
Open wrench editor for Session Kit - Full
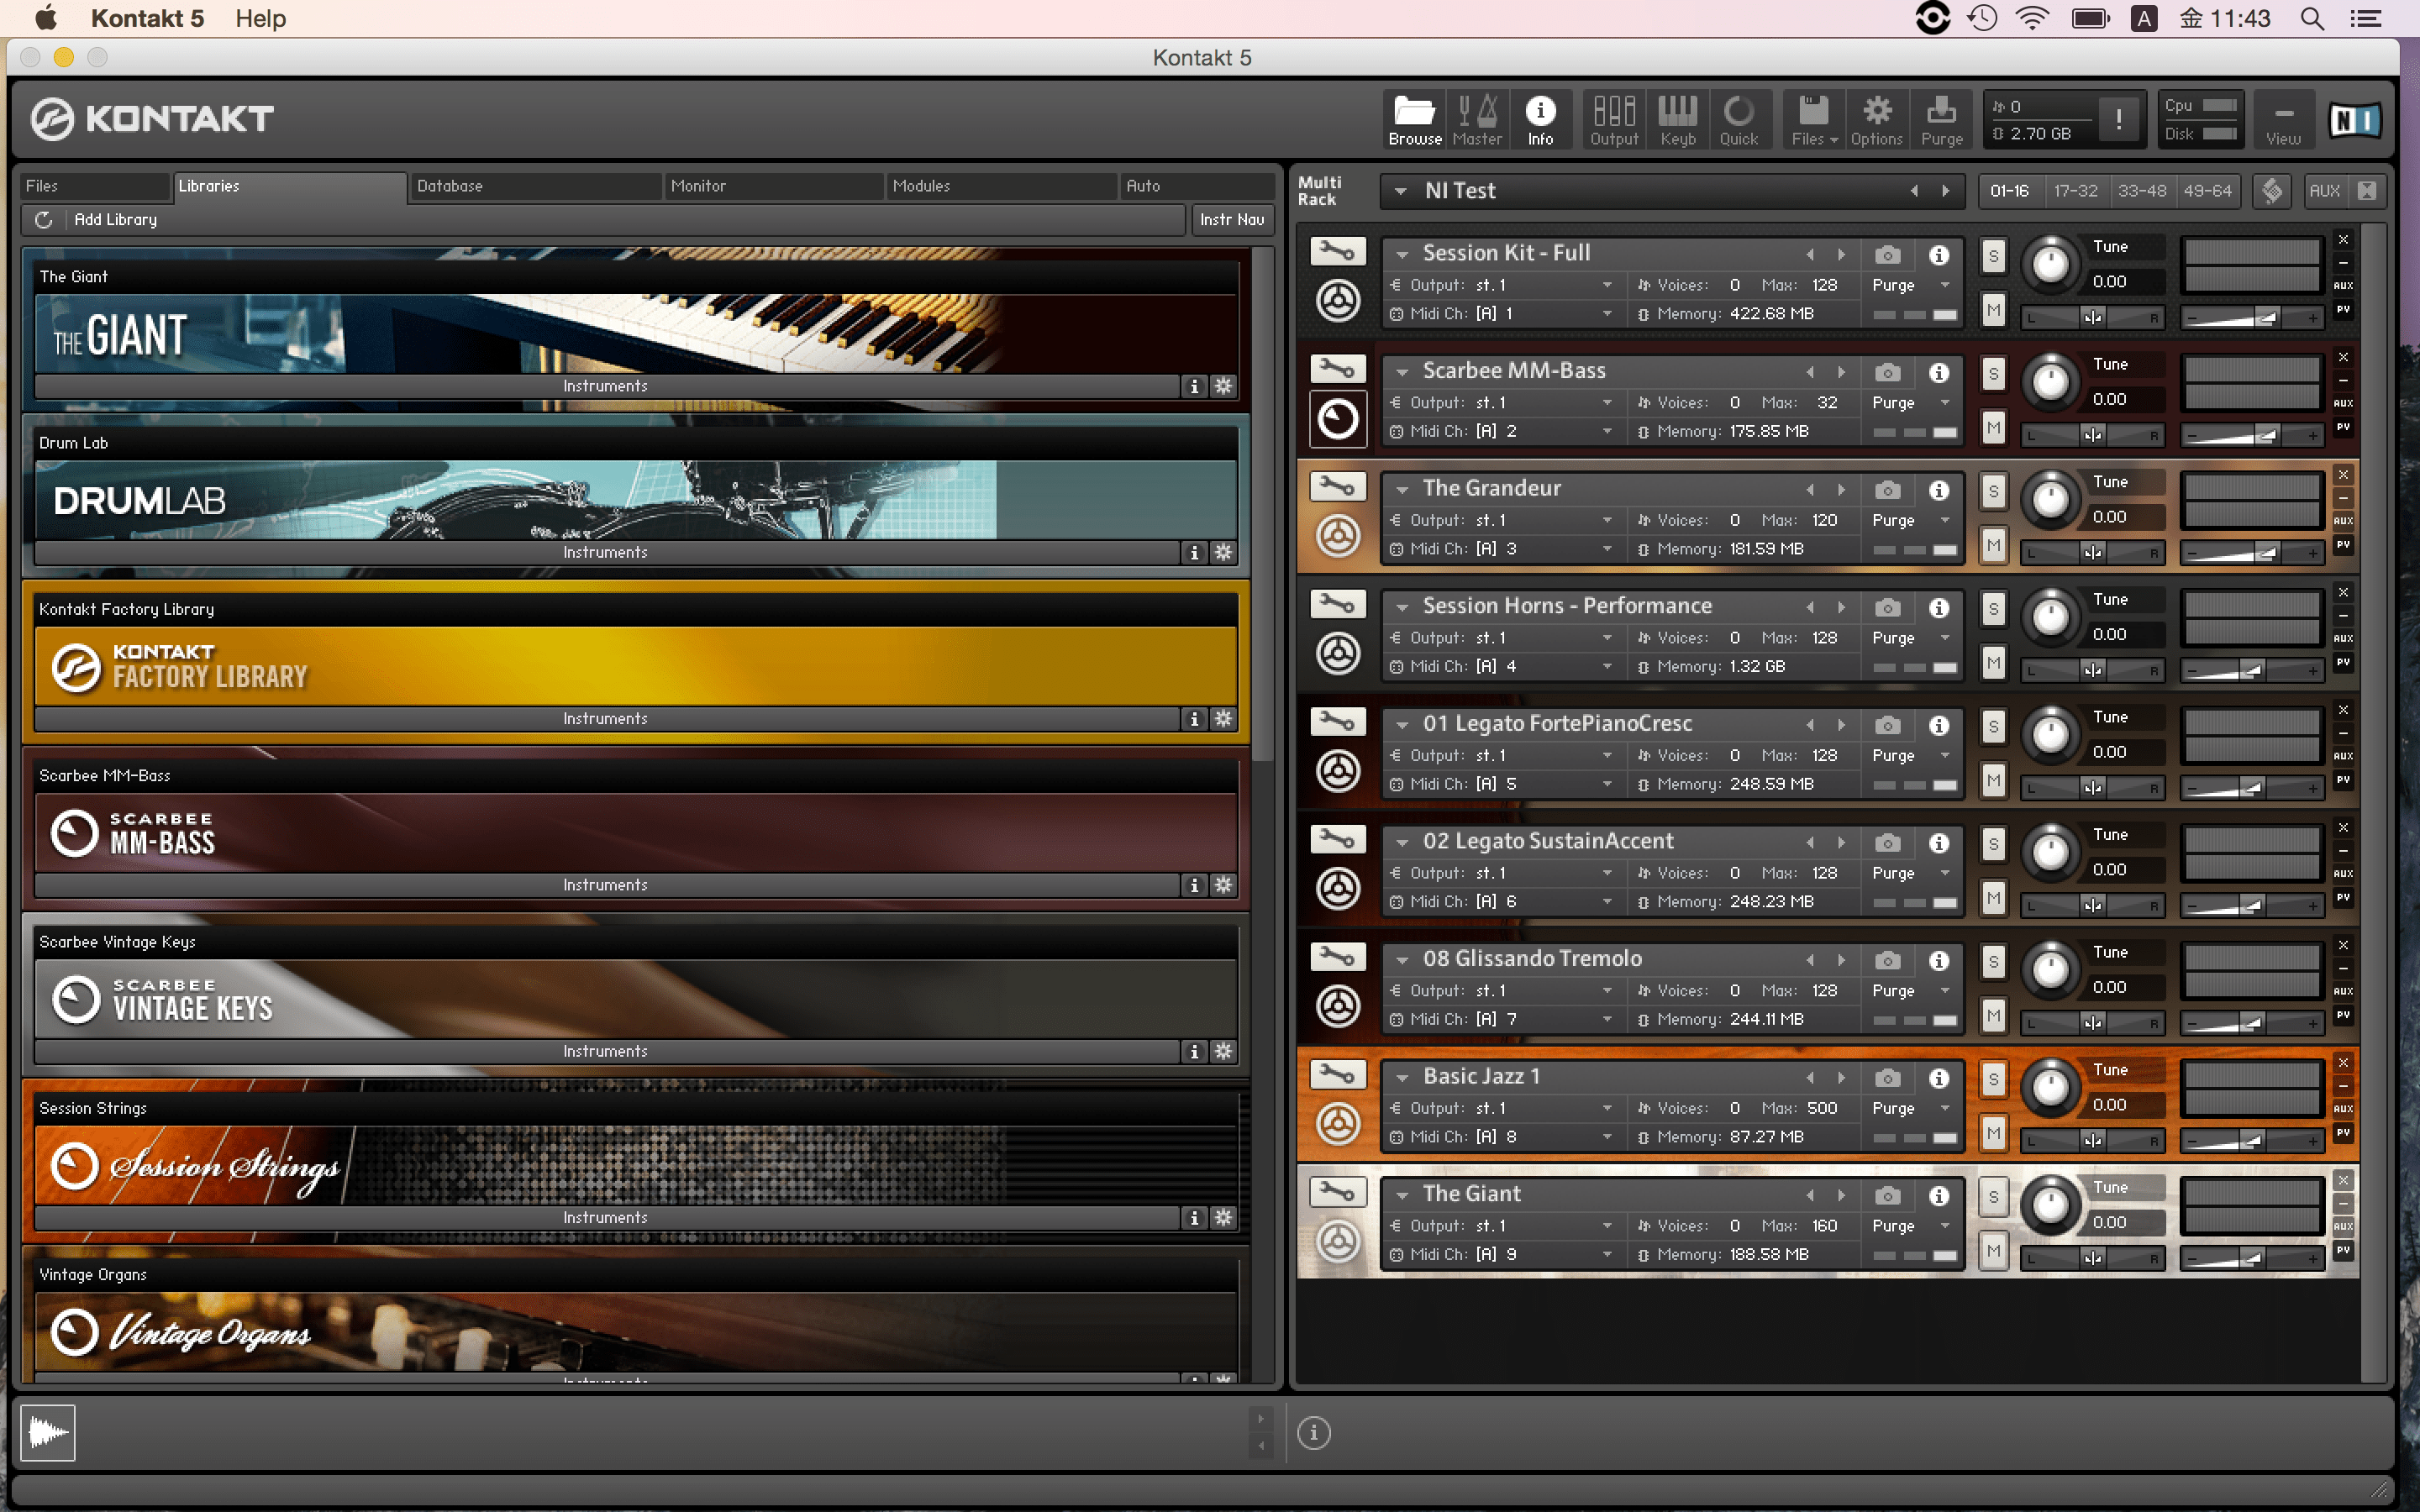pos(1337,251)
